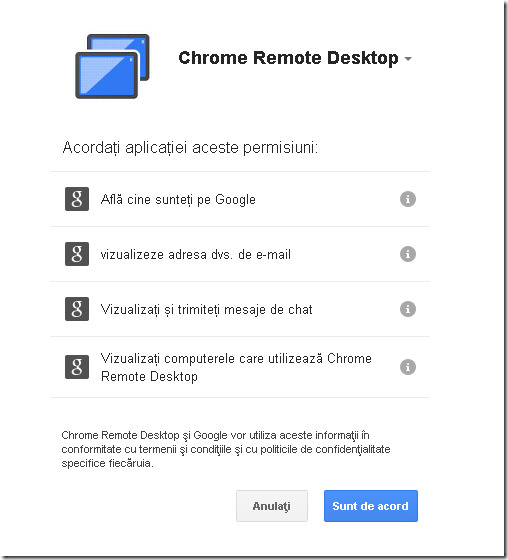Screen dimensions: 508x560
Task: Click the Google icon beside the "Vizualizați computerele" permission
Action: click(77, 367)
